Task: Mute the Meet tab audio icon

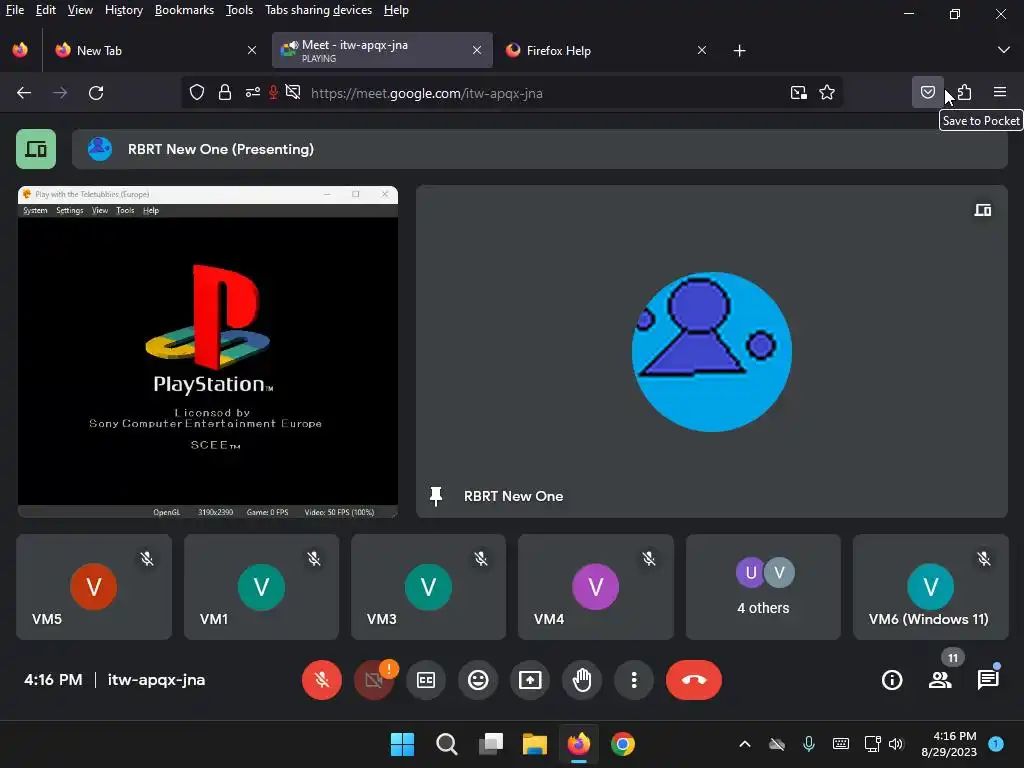Action: (294, 44)
